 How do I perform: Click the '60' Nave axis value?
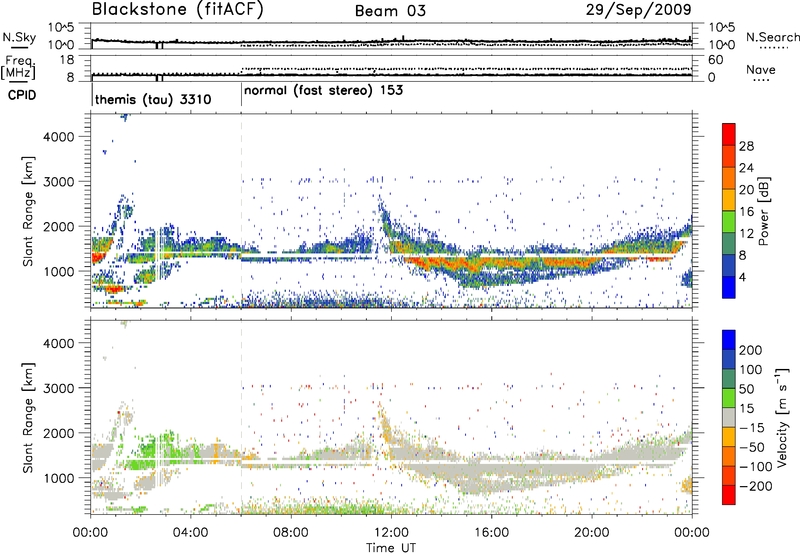coord(715,60)
